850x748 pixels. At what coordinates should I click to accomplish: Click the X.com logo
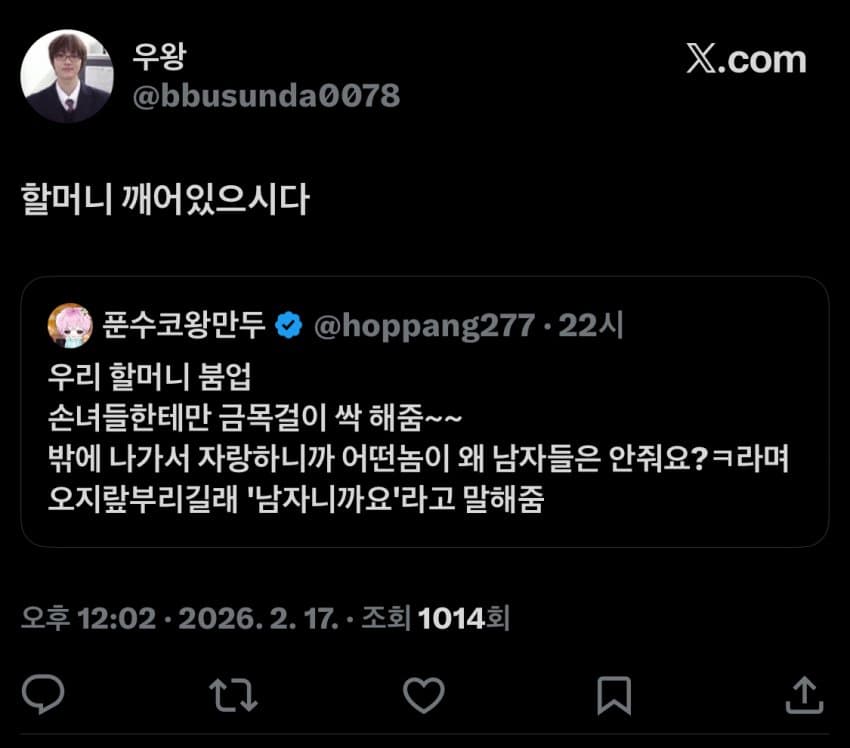pyautogui.click(x=746, y=59)
